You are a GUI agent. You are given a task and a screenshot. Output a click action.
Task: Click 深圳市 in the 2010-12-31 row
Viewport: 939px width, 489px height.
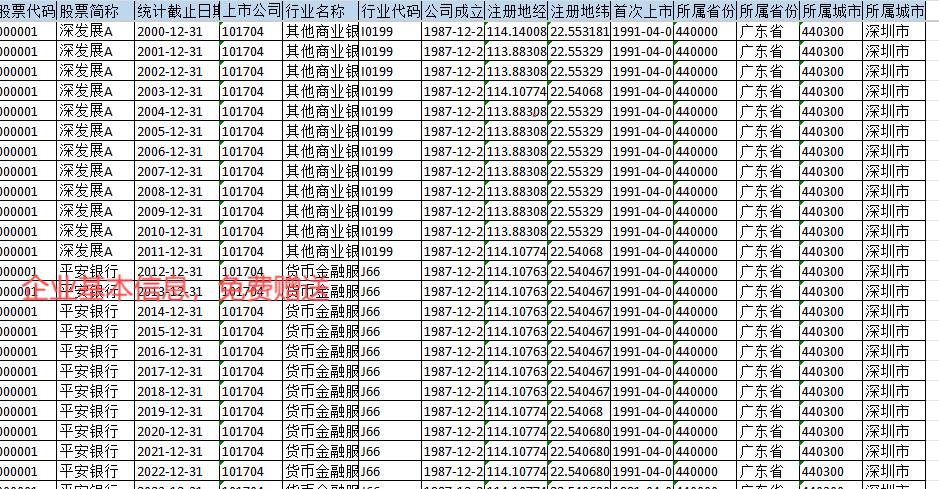coord(893,232)
